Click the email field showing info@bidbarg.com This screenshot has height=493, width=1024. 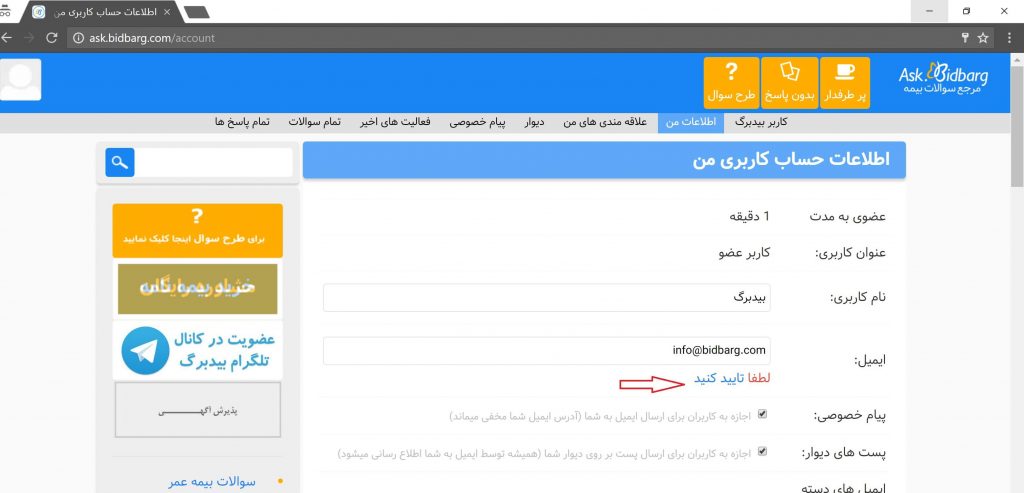(x=547, y=351)
